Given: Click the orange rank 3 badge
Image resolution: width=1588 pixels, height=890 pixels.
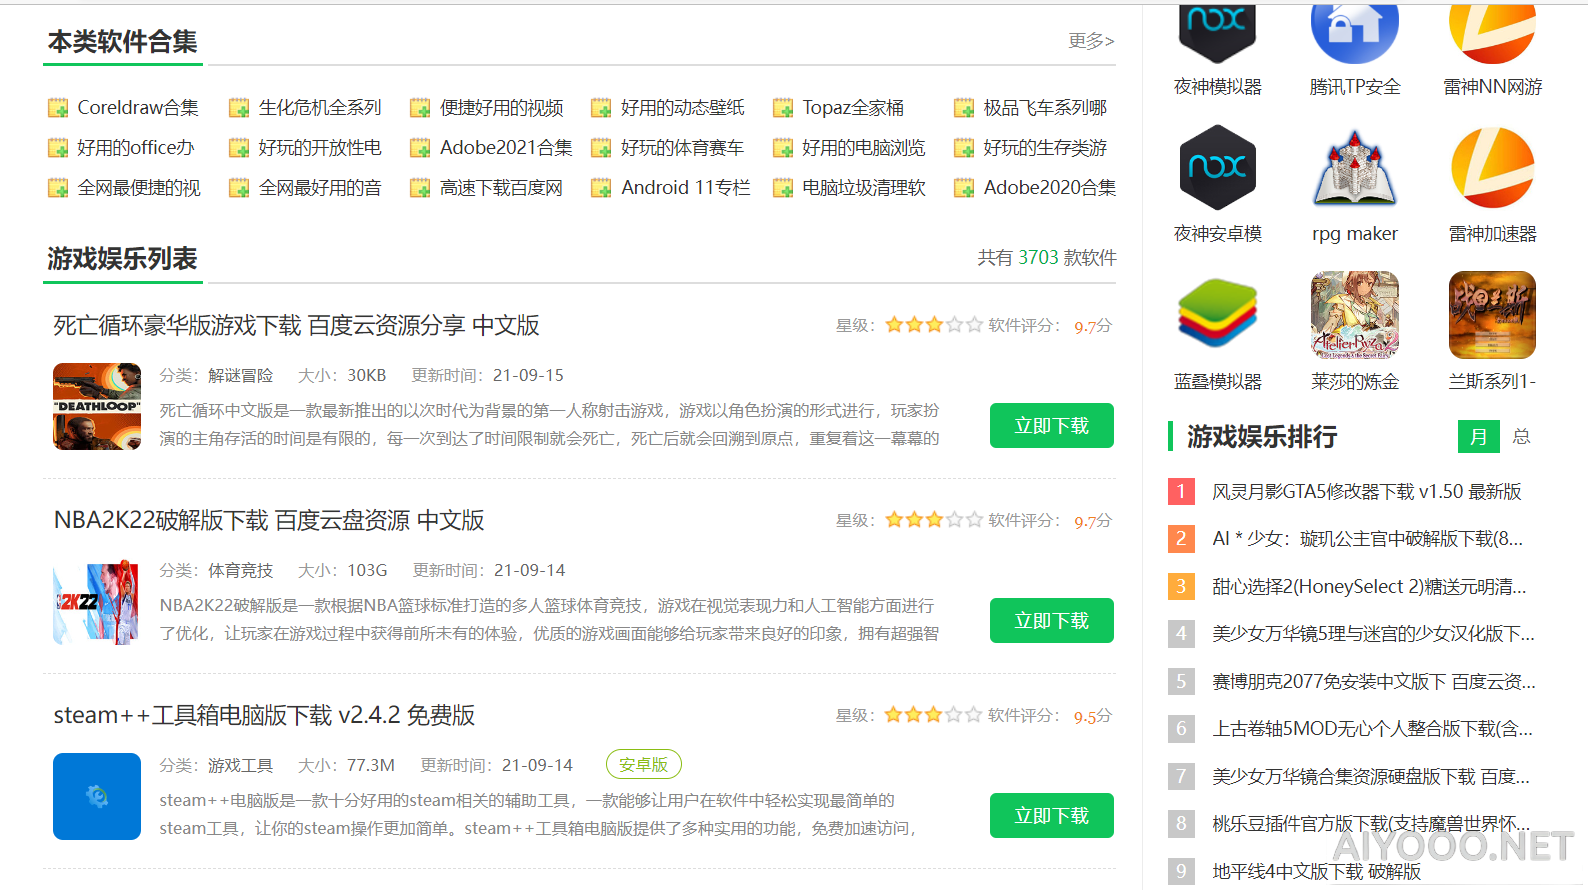Looking at the screenshot, I should (1181, 586).
